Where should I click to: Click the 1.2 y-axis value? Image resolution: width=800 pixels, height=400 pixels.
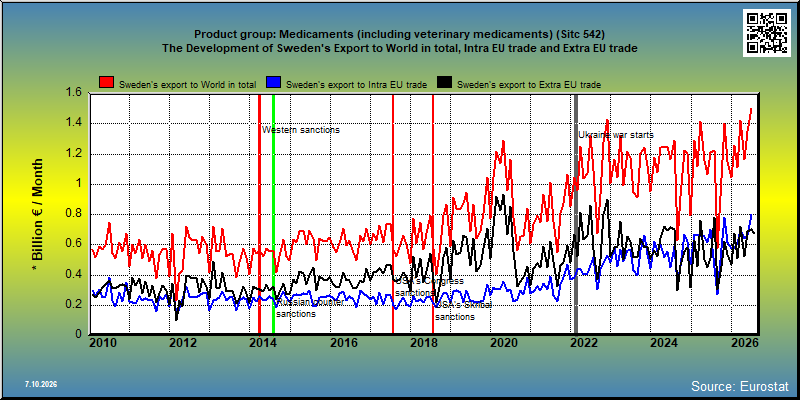(74, 154)
